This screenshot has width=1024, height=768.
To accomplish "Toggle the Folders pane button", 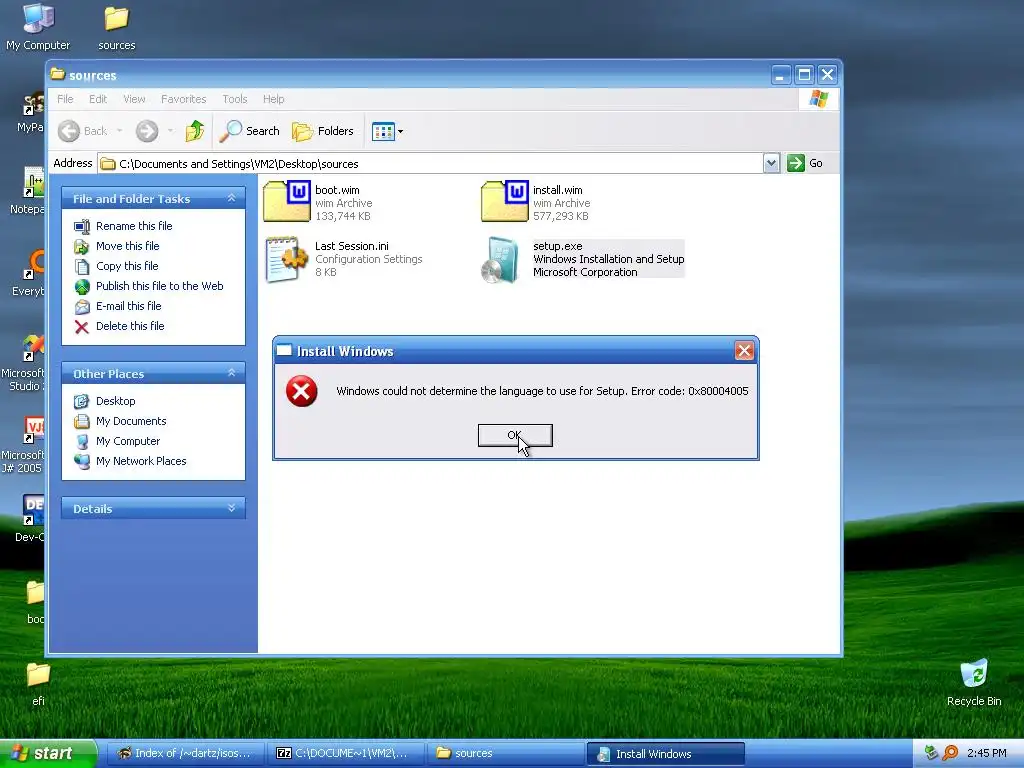I will (x=323, y=131).
